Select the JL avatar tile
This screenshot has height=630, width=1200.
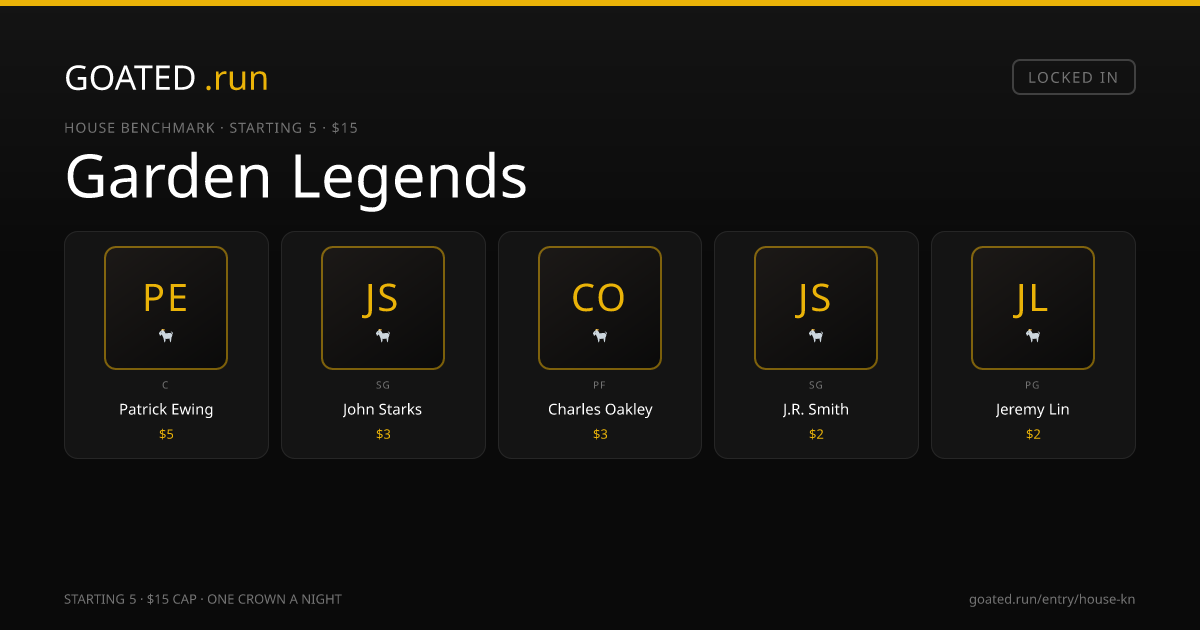[x=1033, y=308]
